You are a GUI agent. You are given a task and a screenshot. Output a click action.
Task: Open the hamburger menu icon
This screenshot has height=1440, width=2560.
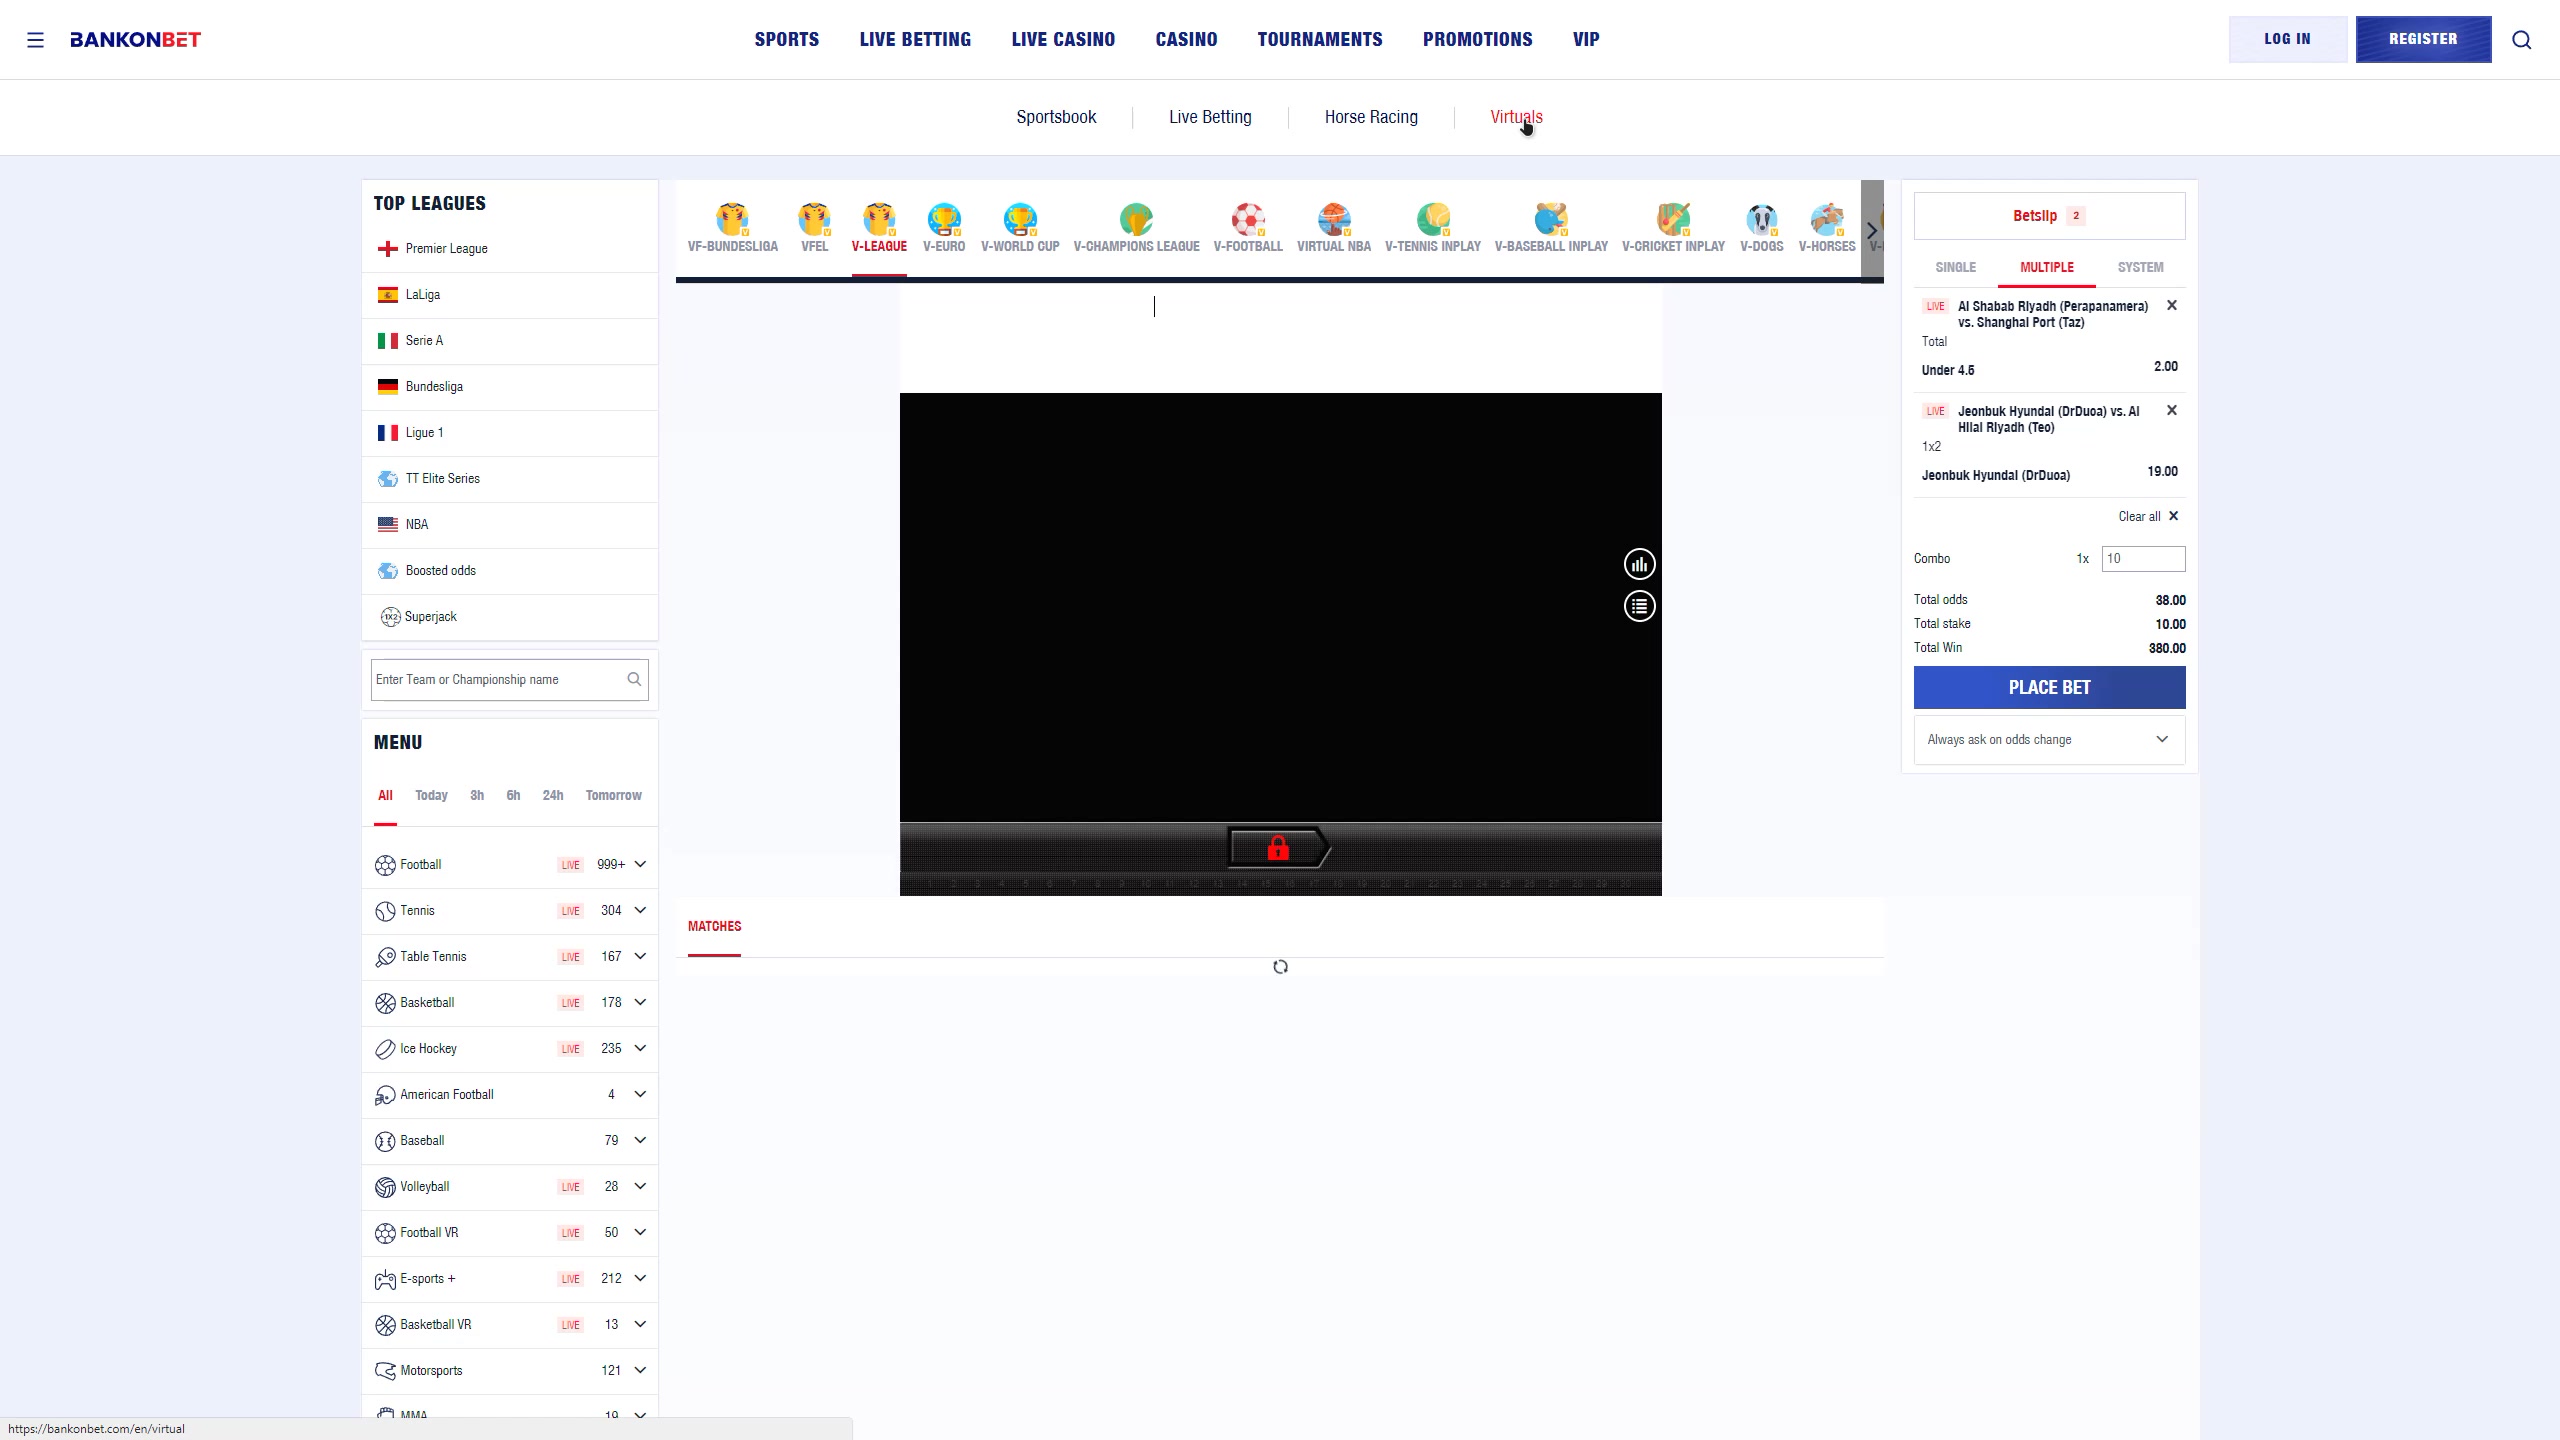(35, 40)
